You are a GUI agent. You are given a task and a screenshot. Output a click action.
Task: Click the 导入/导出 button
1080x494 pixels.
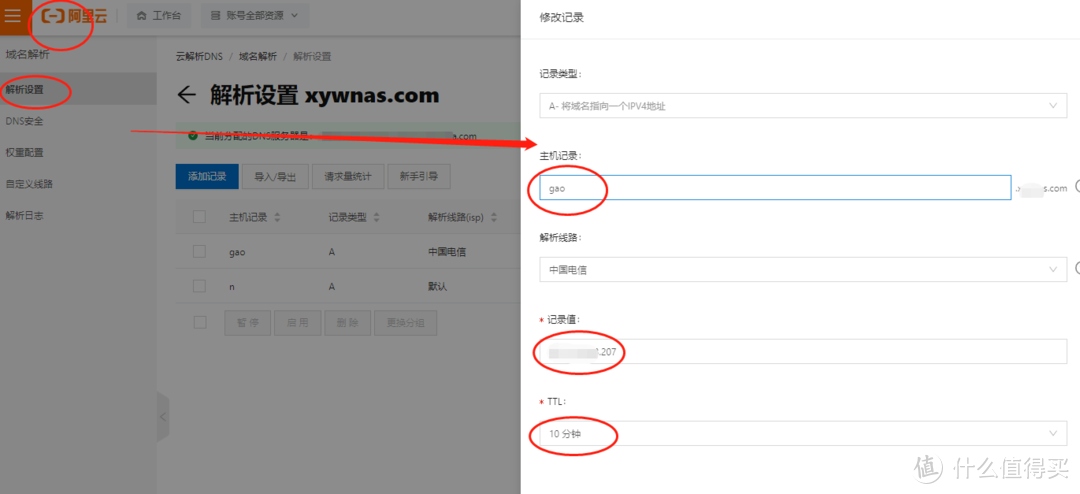click(x=276, y=176)
